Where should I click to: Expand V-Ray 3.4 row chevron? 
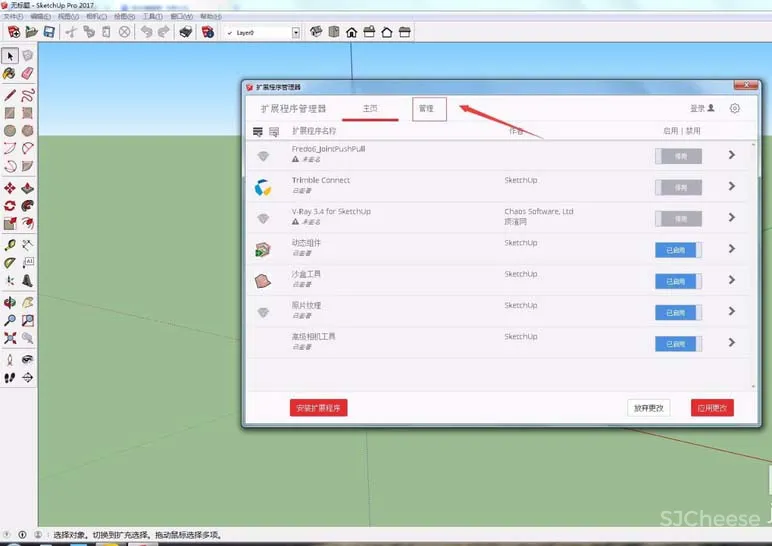[x=732, y=218]
